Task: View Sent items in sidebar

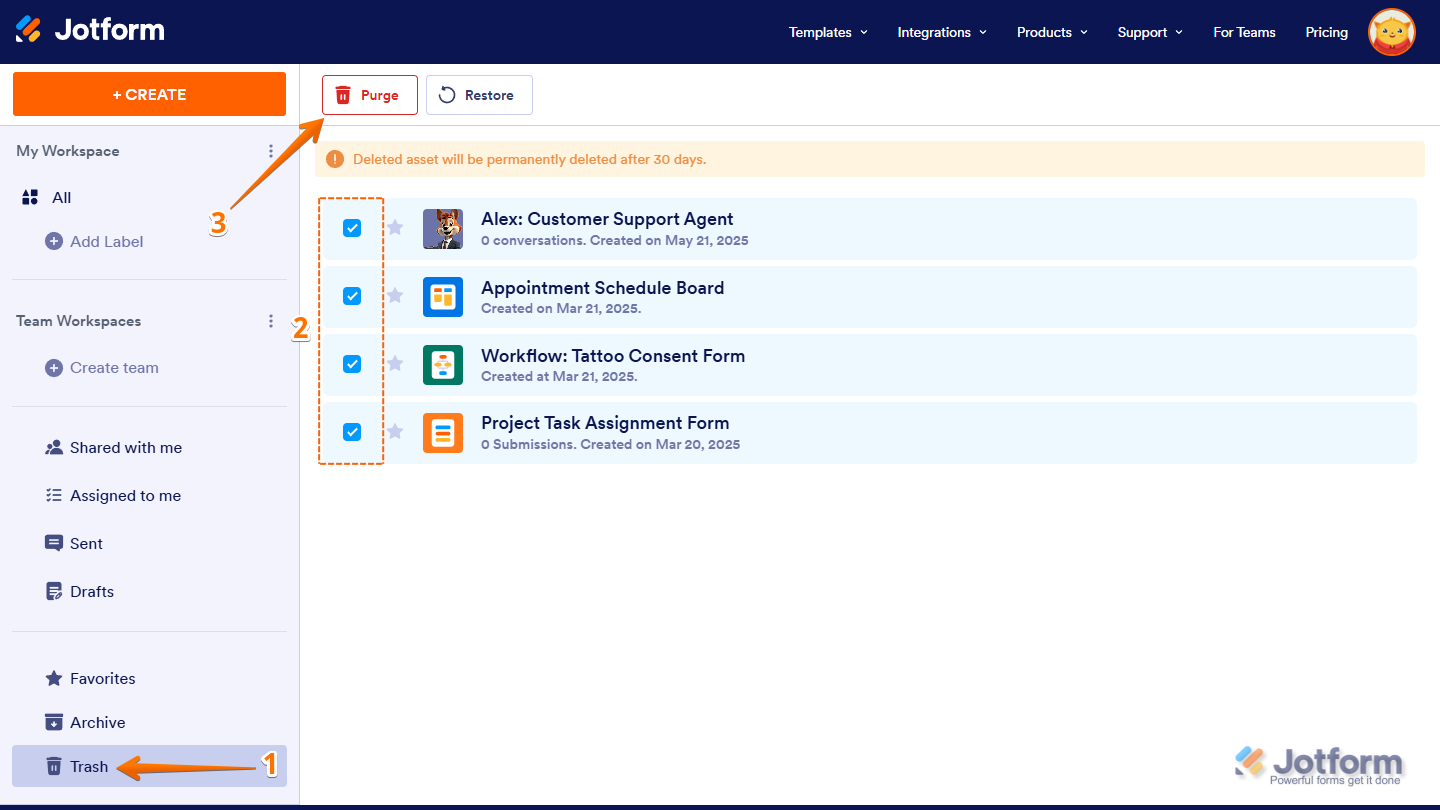Action: (x=54, y=543)
